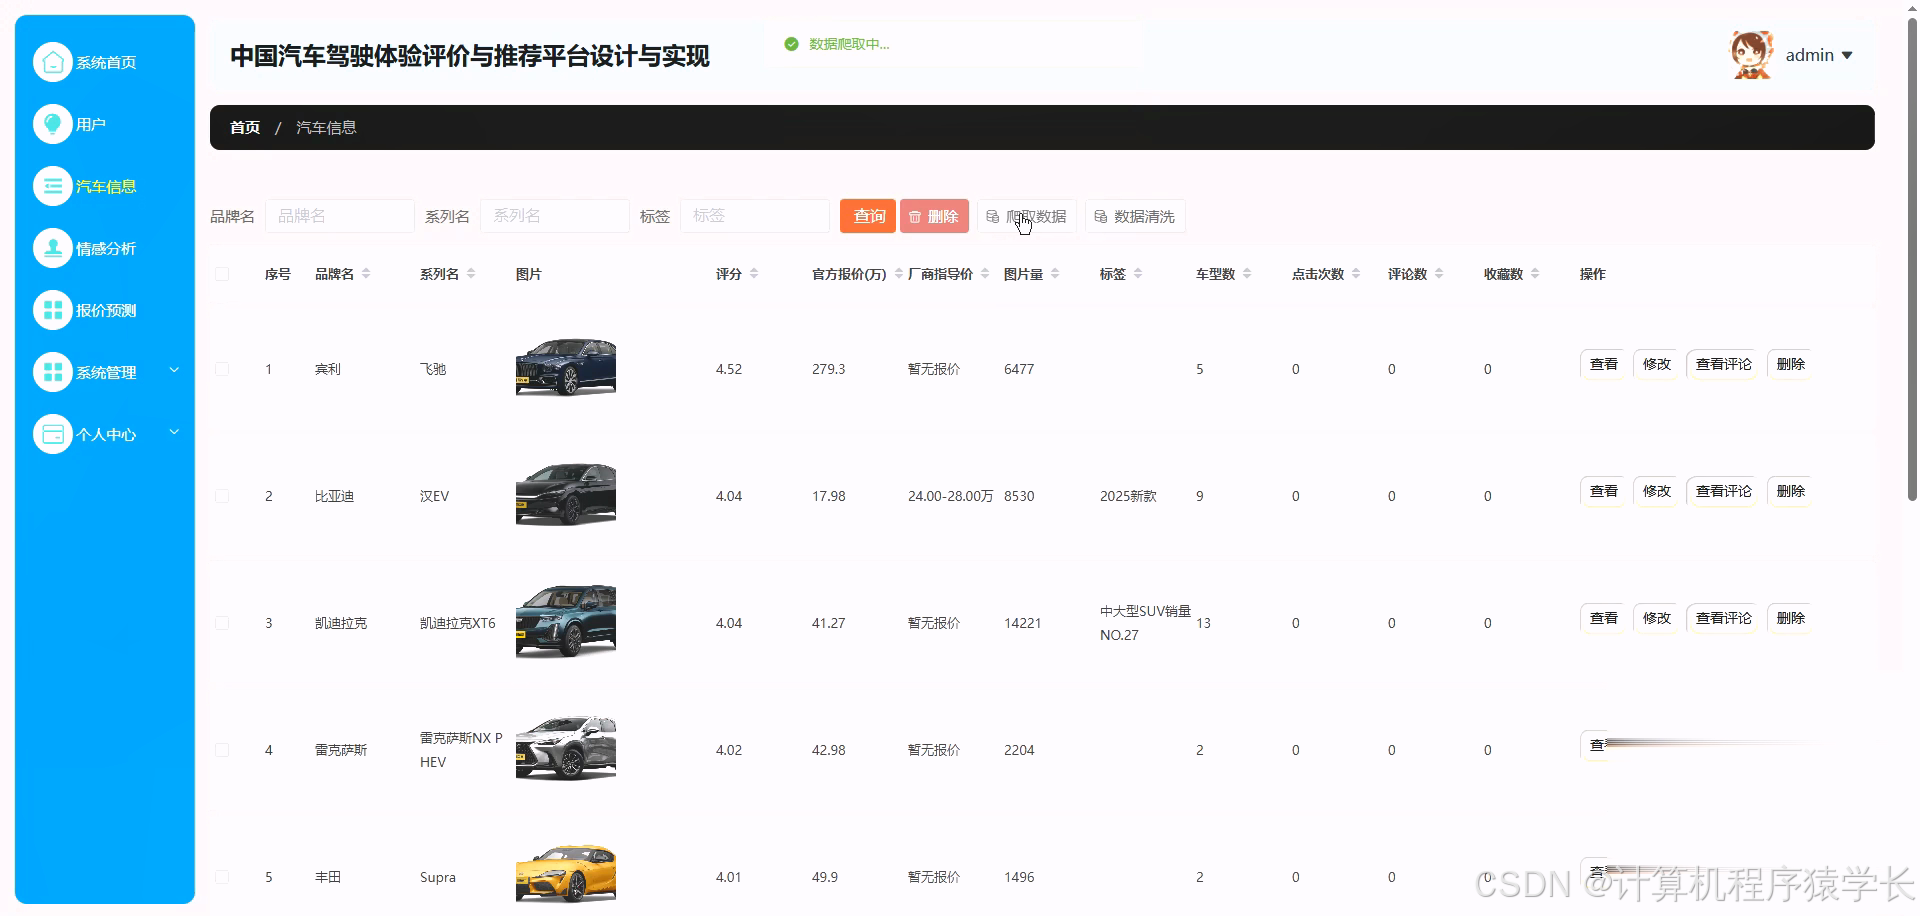The image size is (1920, 916).
Task: Sort the table by 评分 column arrows
Action: point(753,273)
